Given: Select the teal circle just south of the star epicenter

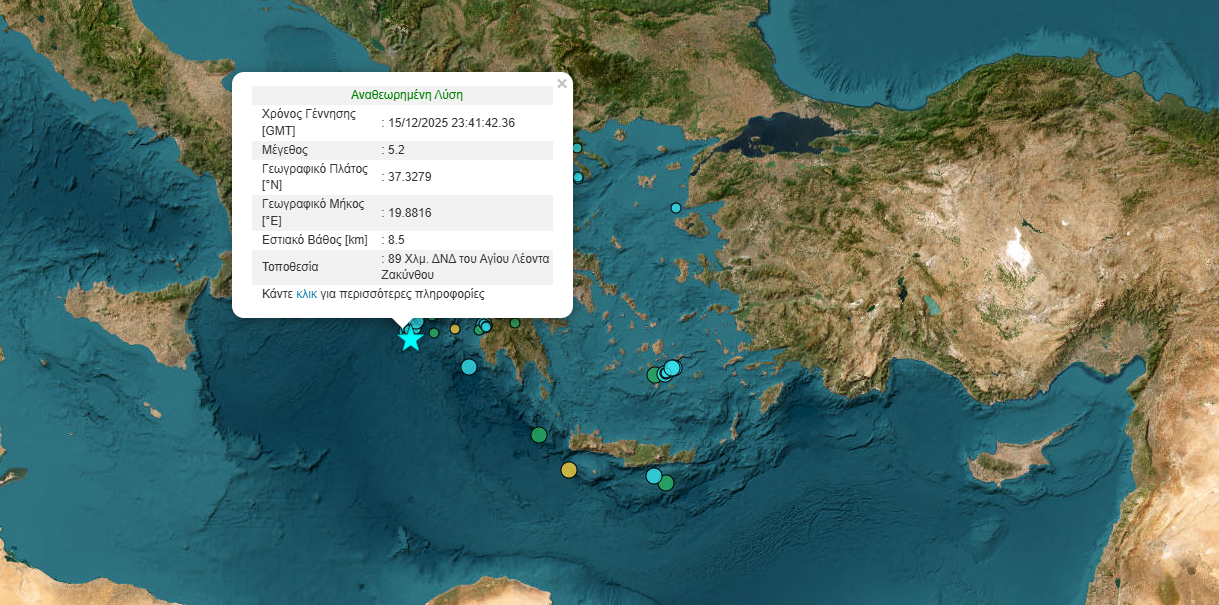Looking at the screenshot, I should pos(469,367).
